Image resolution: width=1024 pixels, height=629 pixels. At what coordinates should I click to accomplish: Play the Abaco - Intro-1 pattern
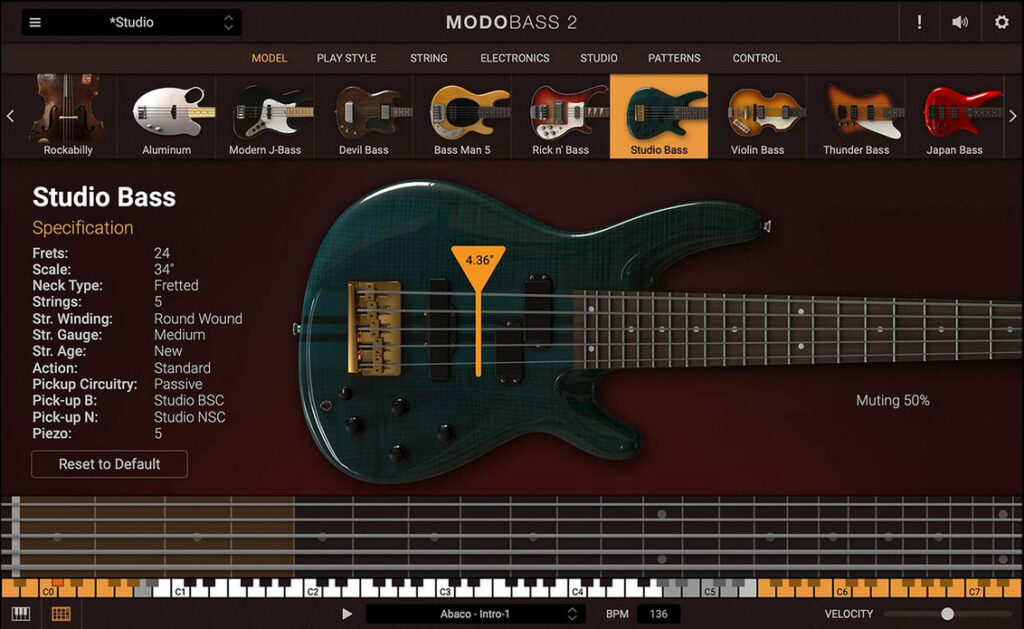[x=347, y=614]
